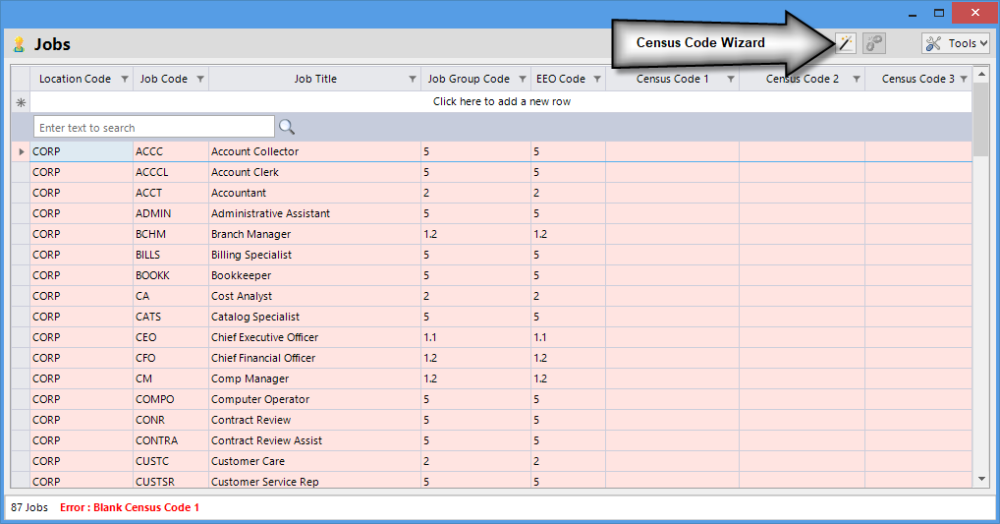
Task: Click the CONTRA job code cell
Action: coord(170,440)
